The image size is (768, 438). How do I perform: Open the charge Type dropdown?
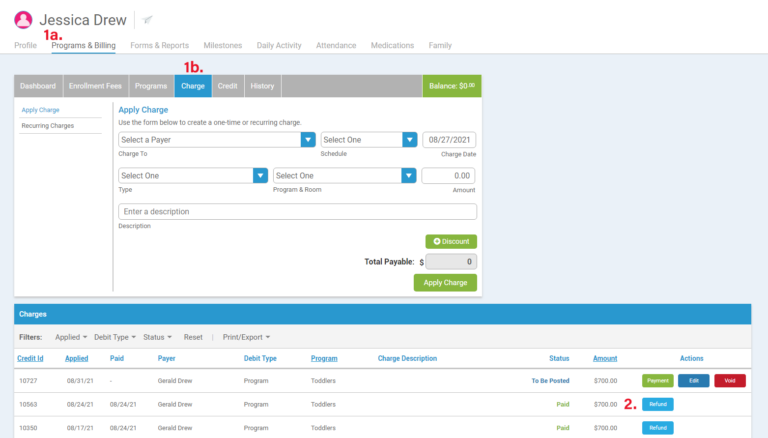(191, 176)
